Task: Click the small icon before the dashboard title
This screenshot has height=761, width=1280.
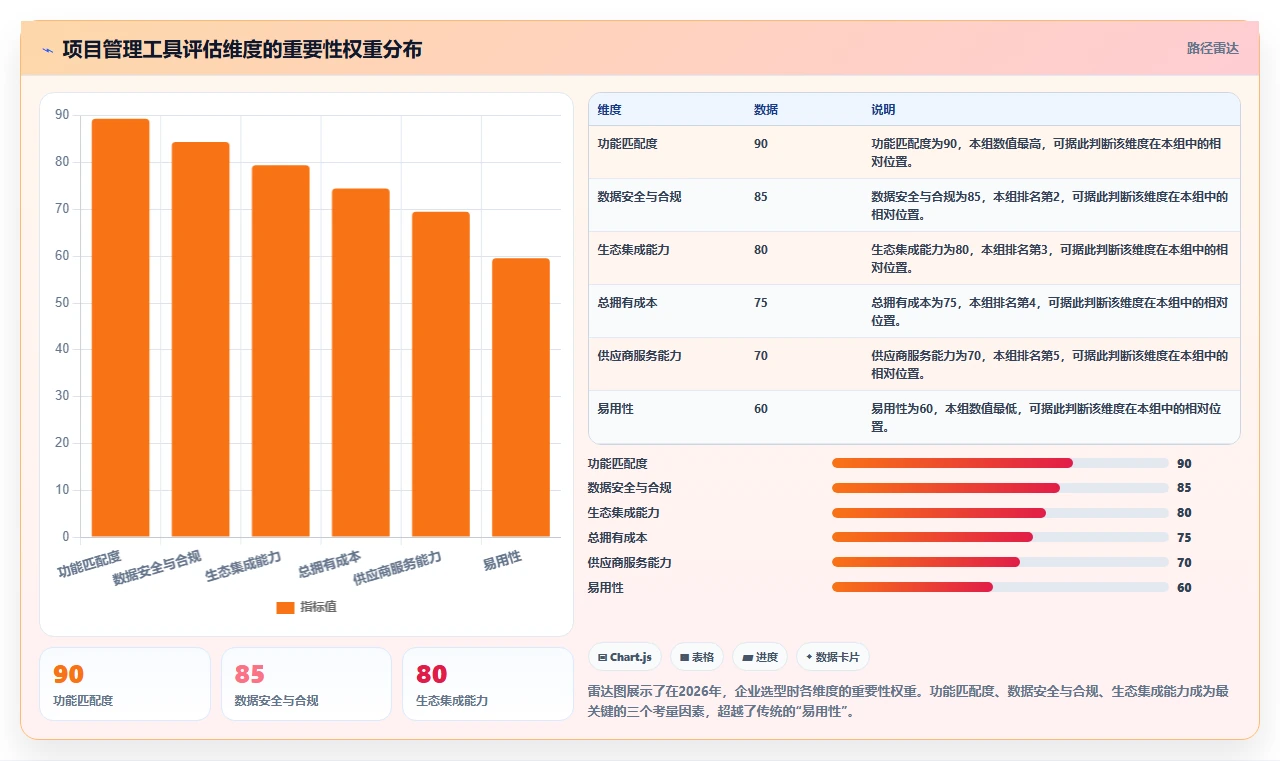Action: tap(47, 49)
